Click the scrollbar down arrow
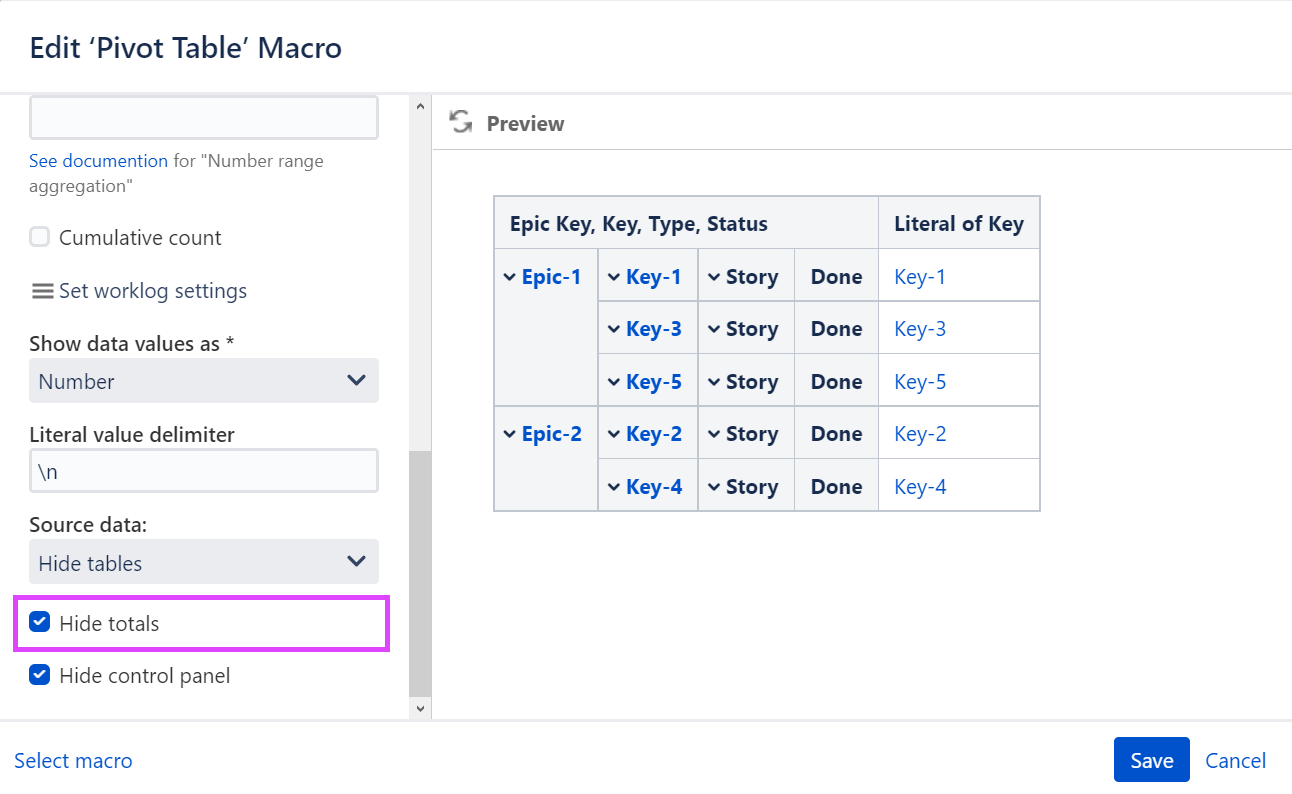The width and height of the screenshot is (1292, 794). 419,707
